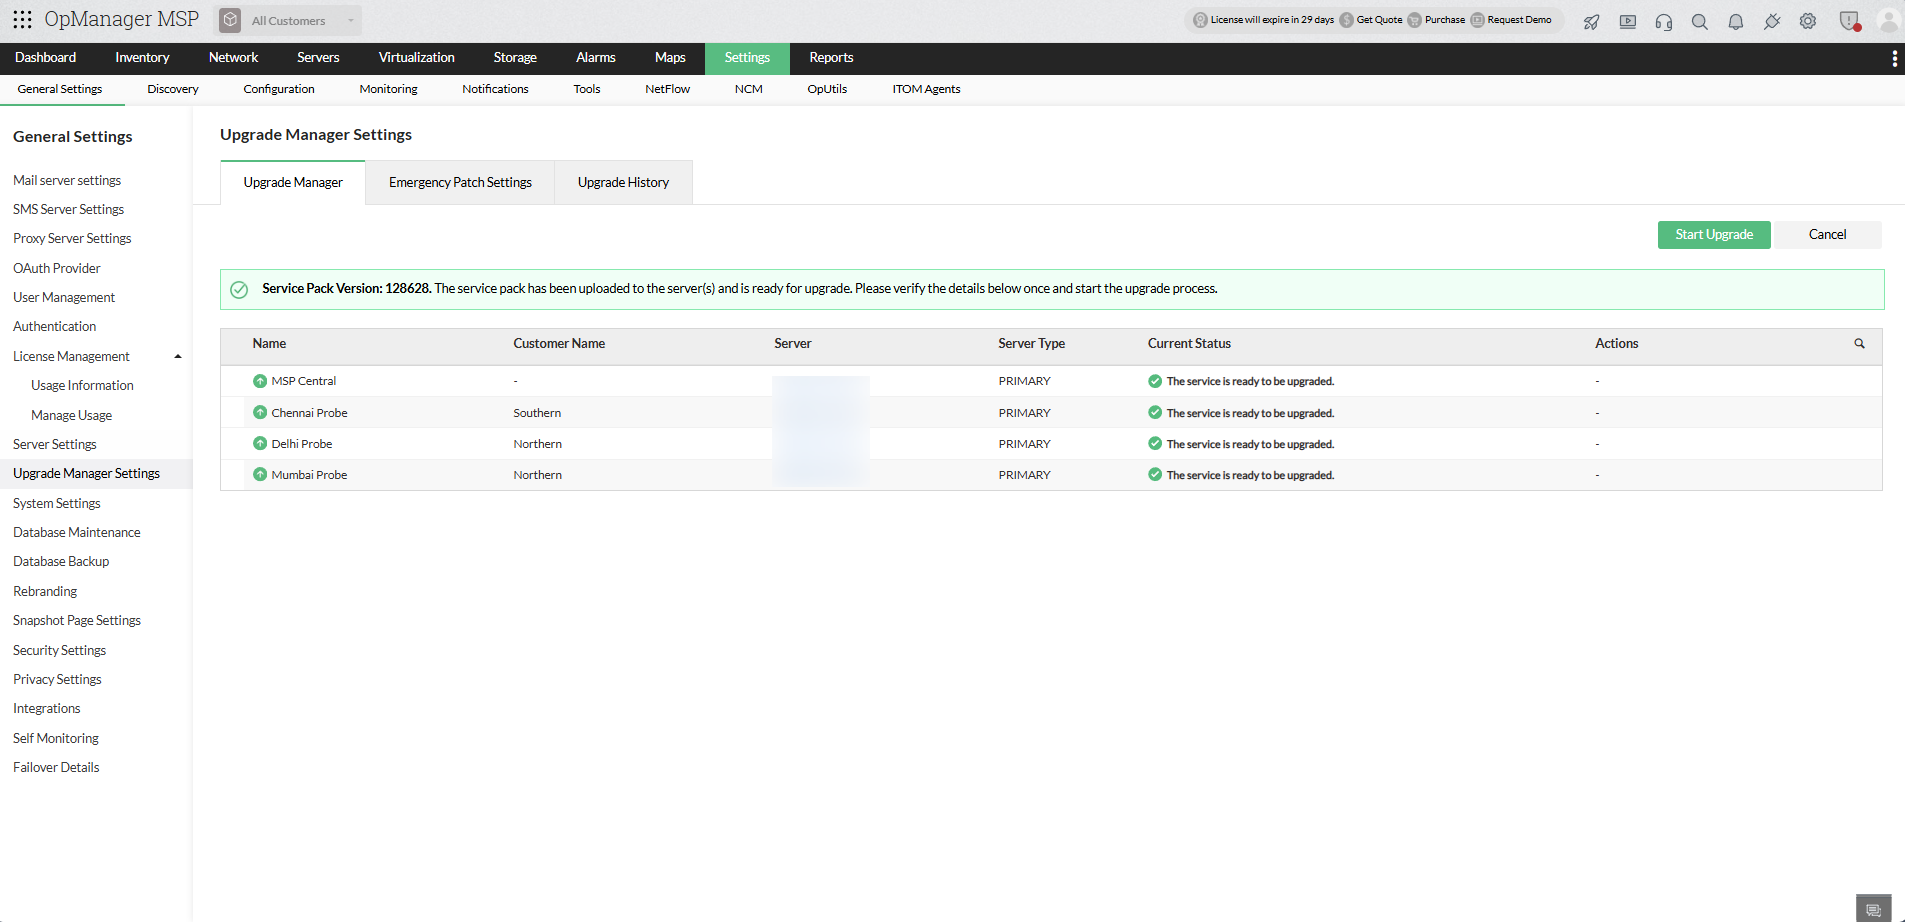Click the Delhi Probe upgrade arrow icon
Viewport: 1905px width, 922px height.
[260, 444]
